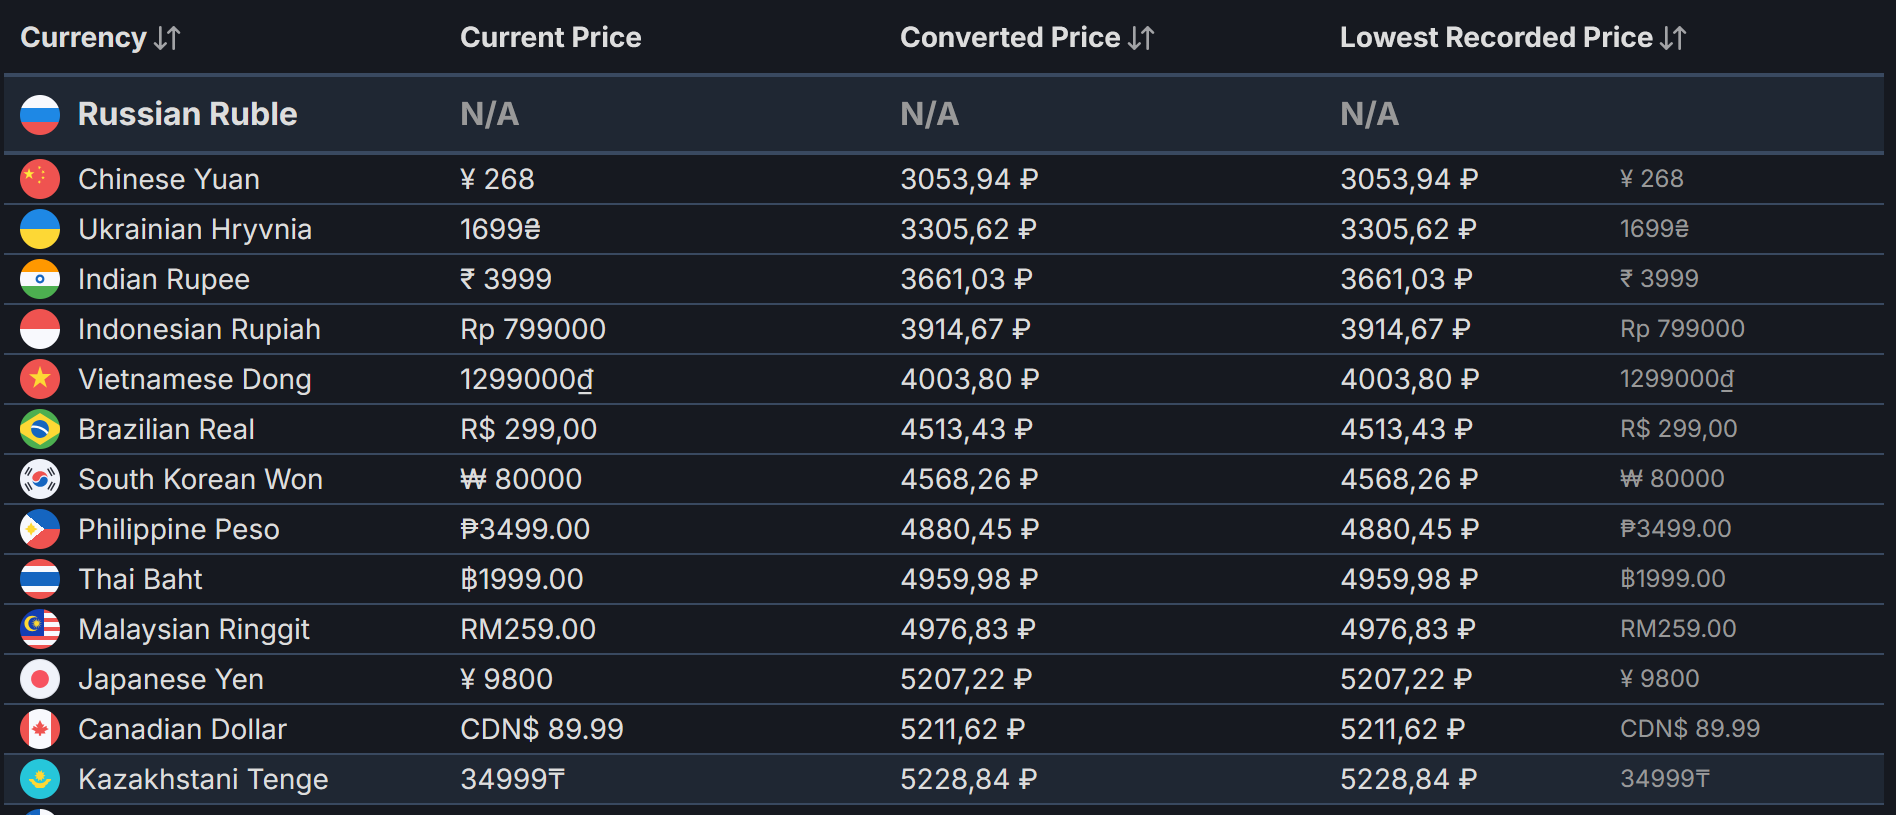Click the Brazilian Real flag icon
The height and width of the screenshot is (815, 1896).
[40, 429]
